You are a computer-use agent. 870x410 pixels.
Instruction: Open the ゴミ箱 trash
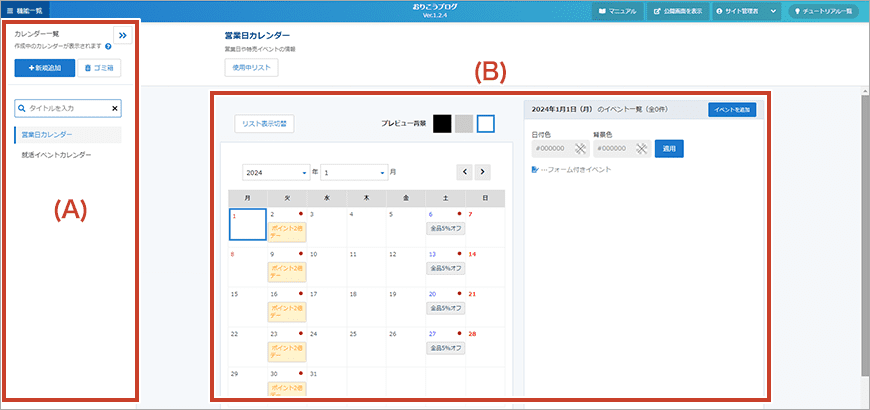pos(99,69)
